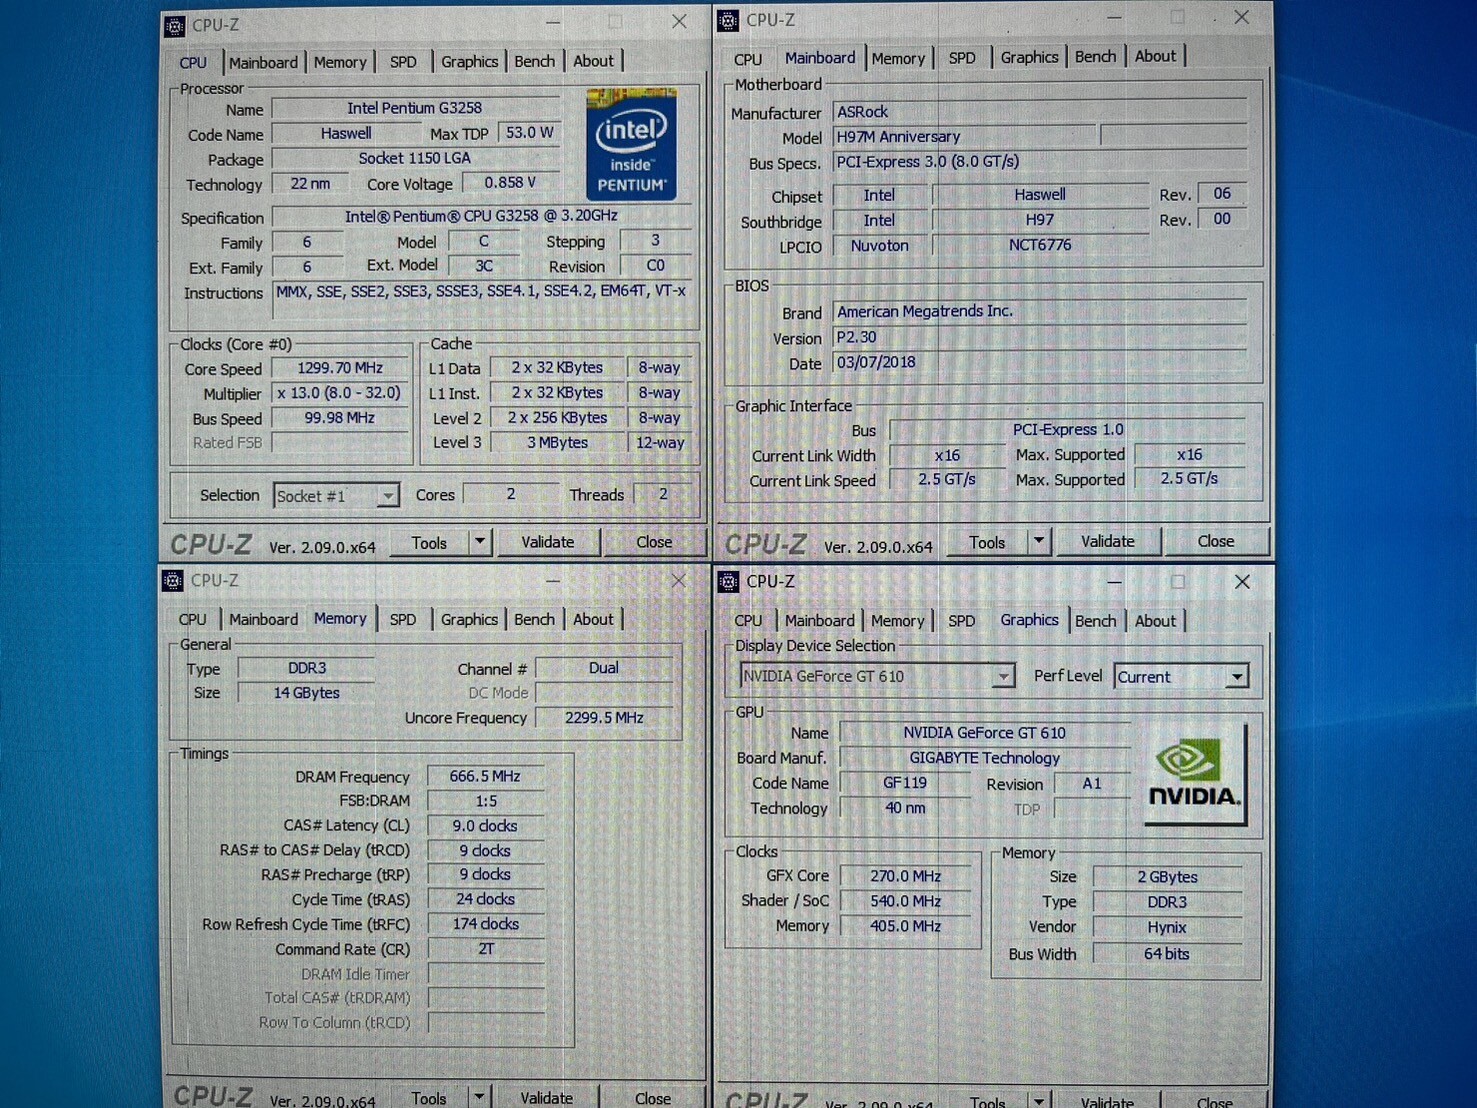Click Manufacturer field ASRock
Viewport: 1477px width, 1108px height.
1040,112
